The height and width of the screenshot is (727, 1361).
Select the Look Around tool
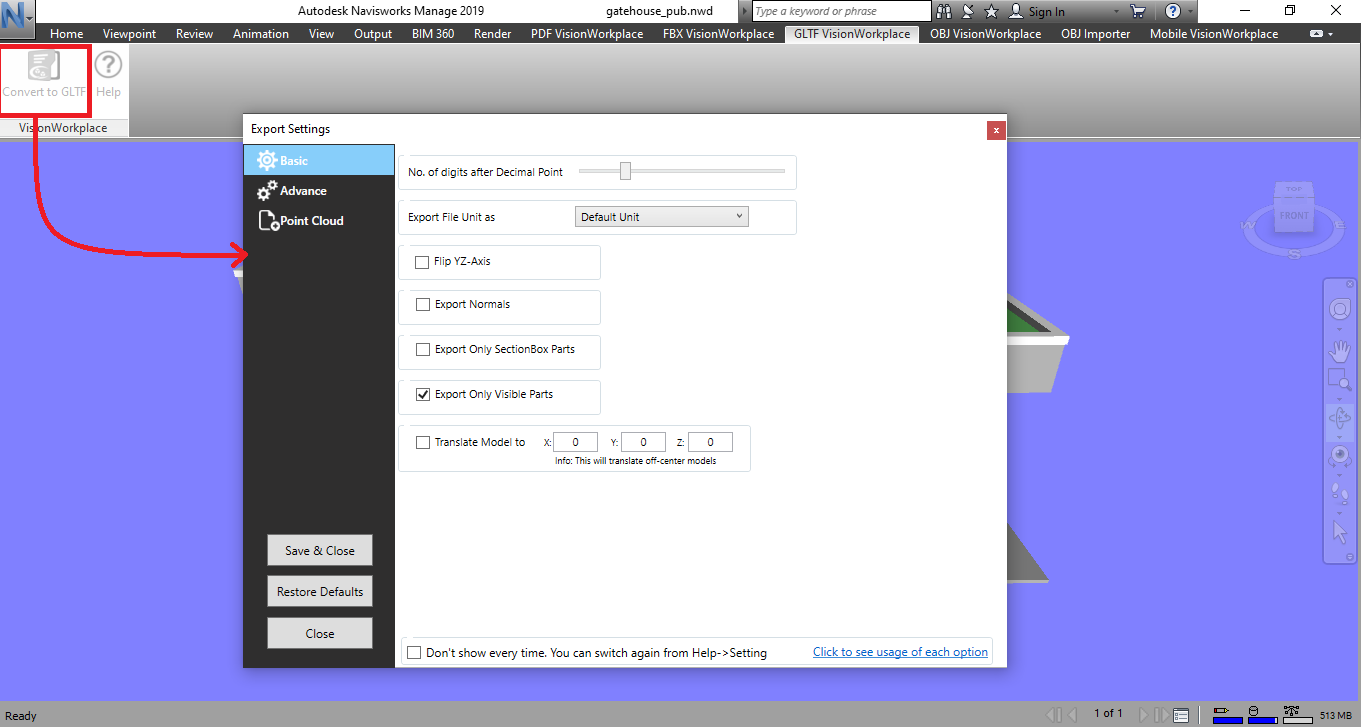coord(1339,456)
